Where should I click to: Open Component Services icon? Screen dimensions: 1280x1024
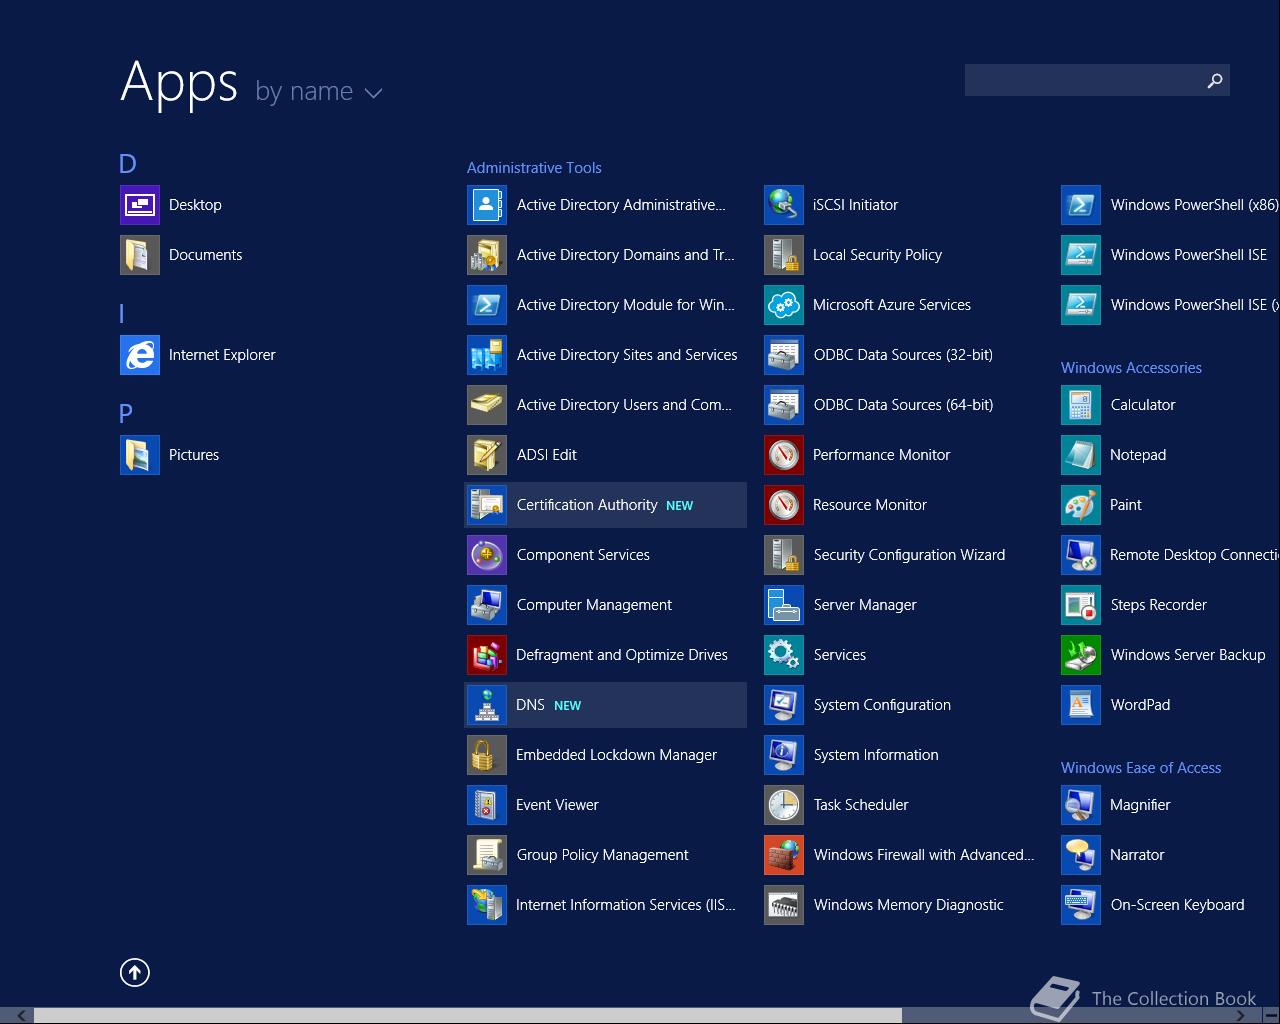coord(487,555)
